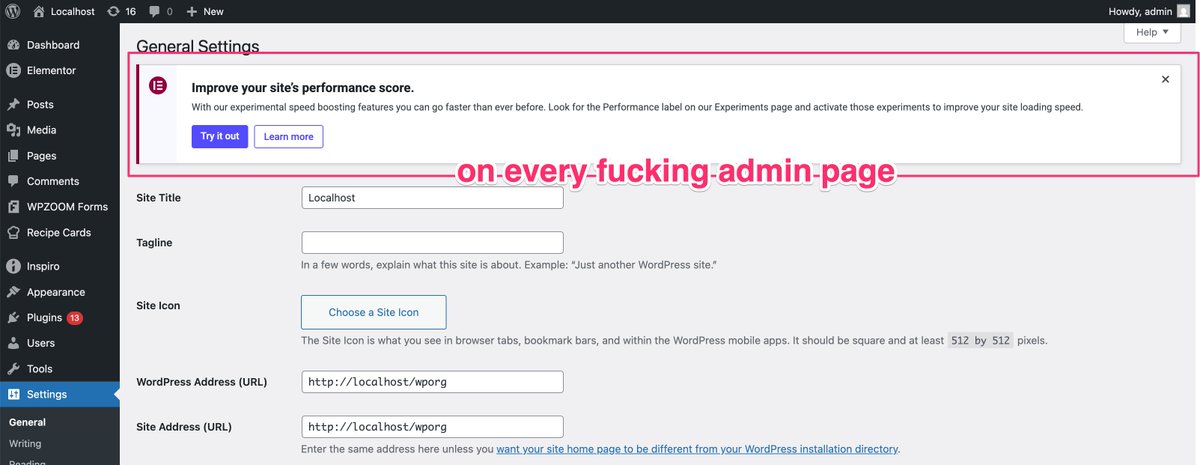
Task: Follow the home page directory link
Action: [697, 449]
